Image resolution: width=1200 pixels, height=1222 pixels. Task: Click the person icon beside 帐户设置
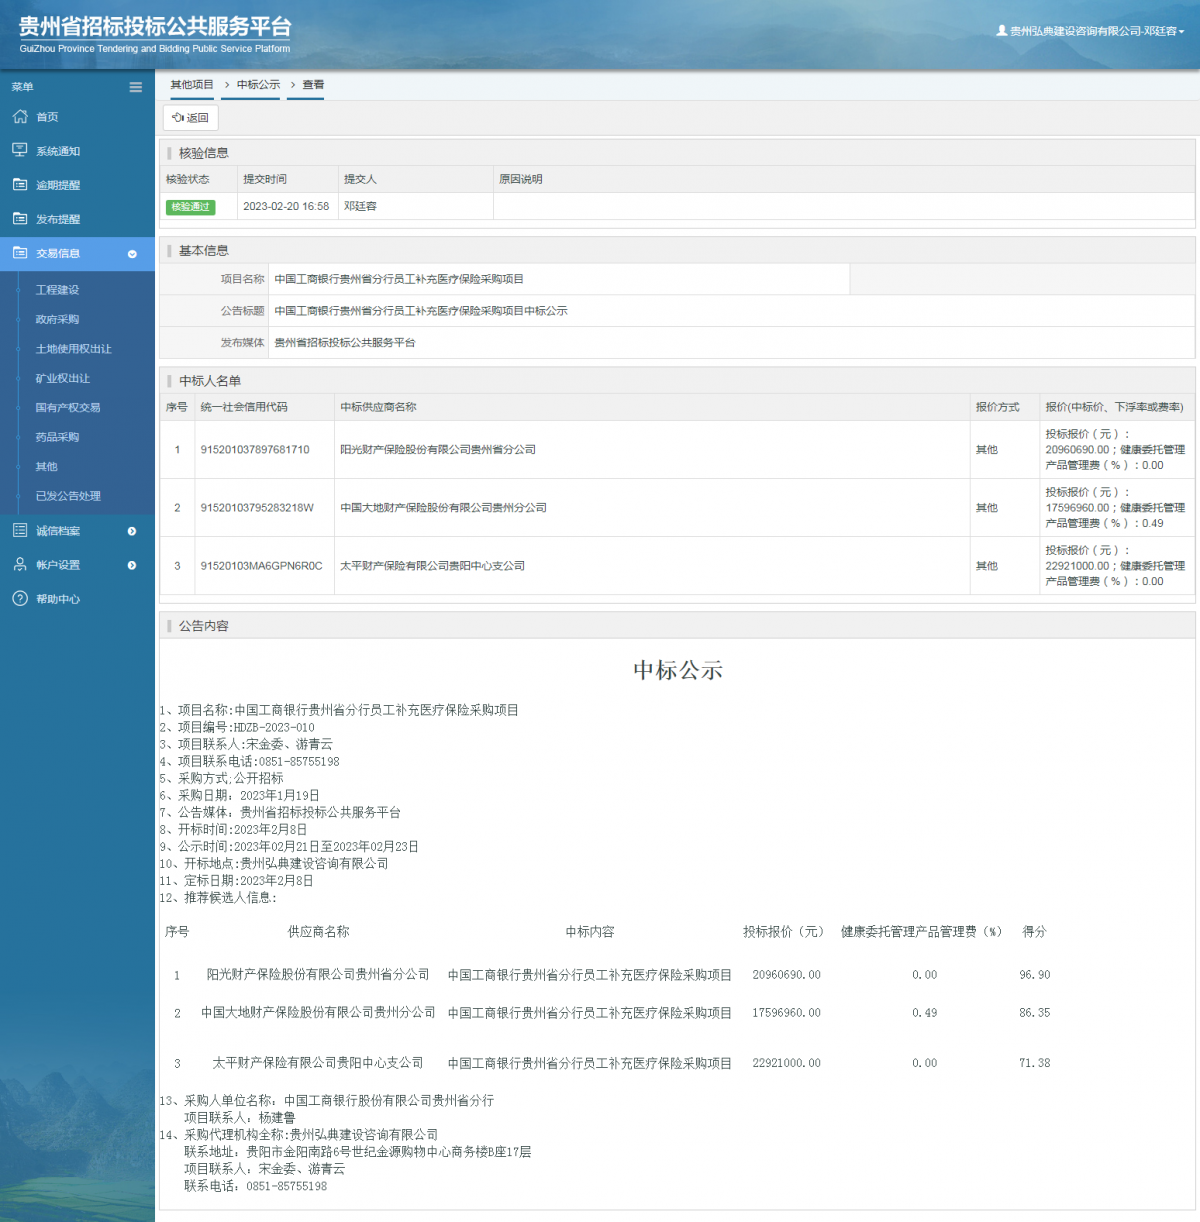coord(20,564)
